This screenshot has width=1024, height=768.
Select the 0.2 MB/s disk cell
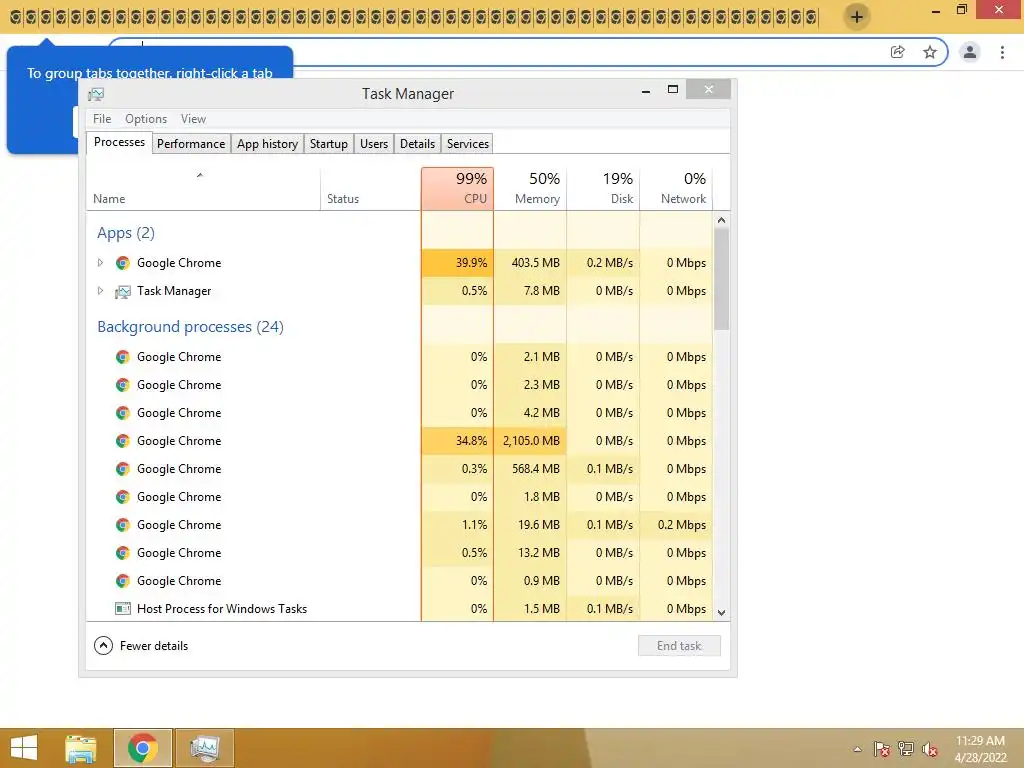(x=603, y=263)
